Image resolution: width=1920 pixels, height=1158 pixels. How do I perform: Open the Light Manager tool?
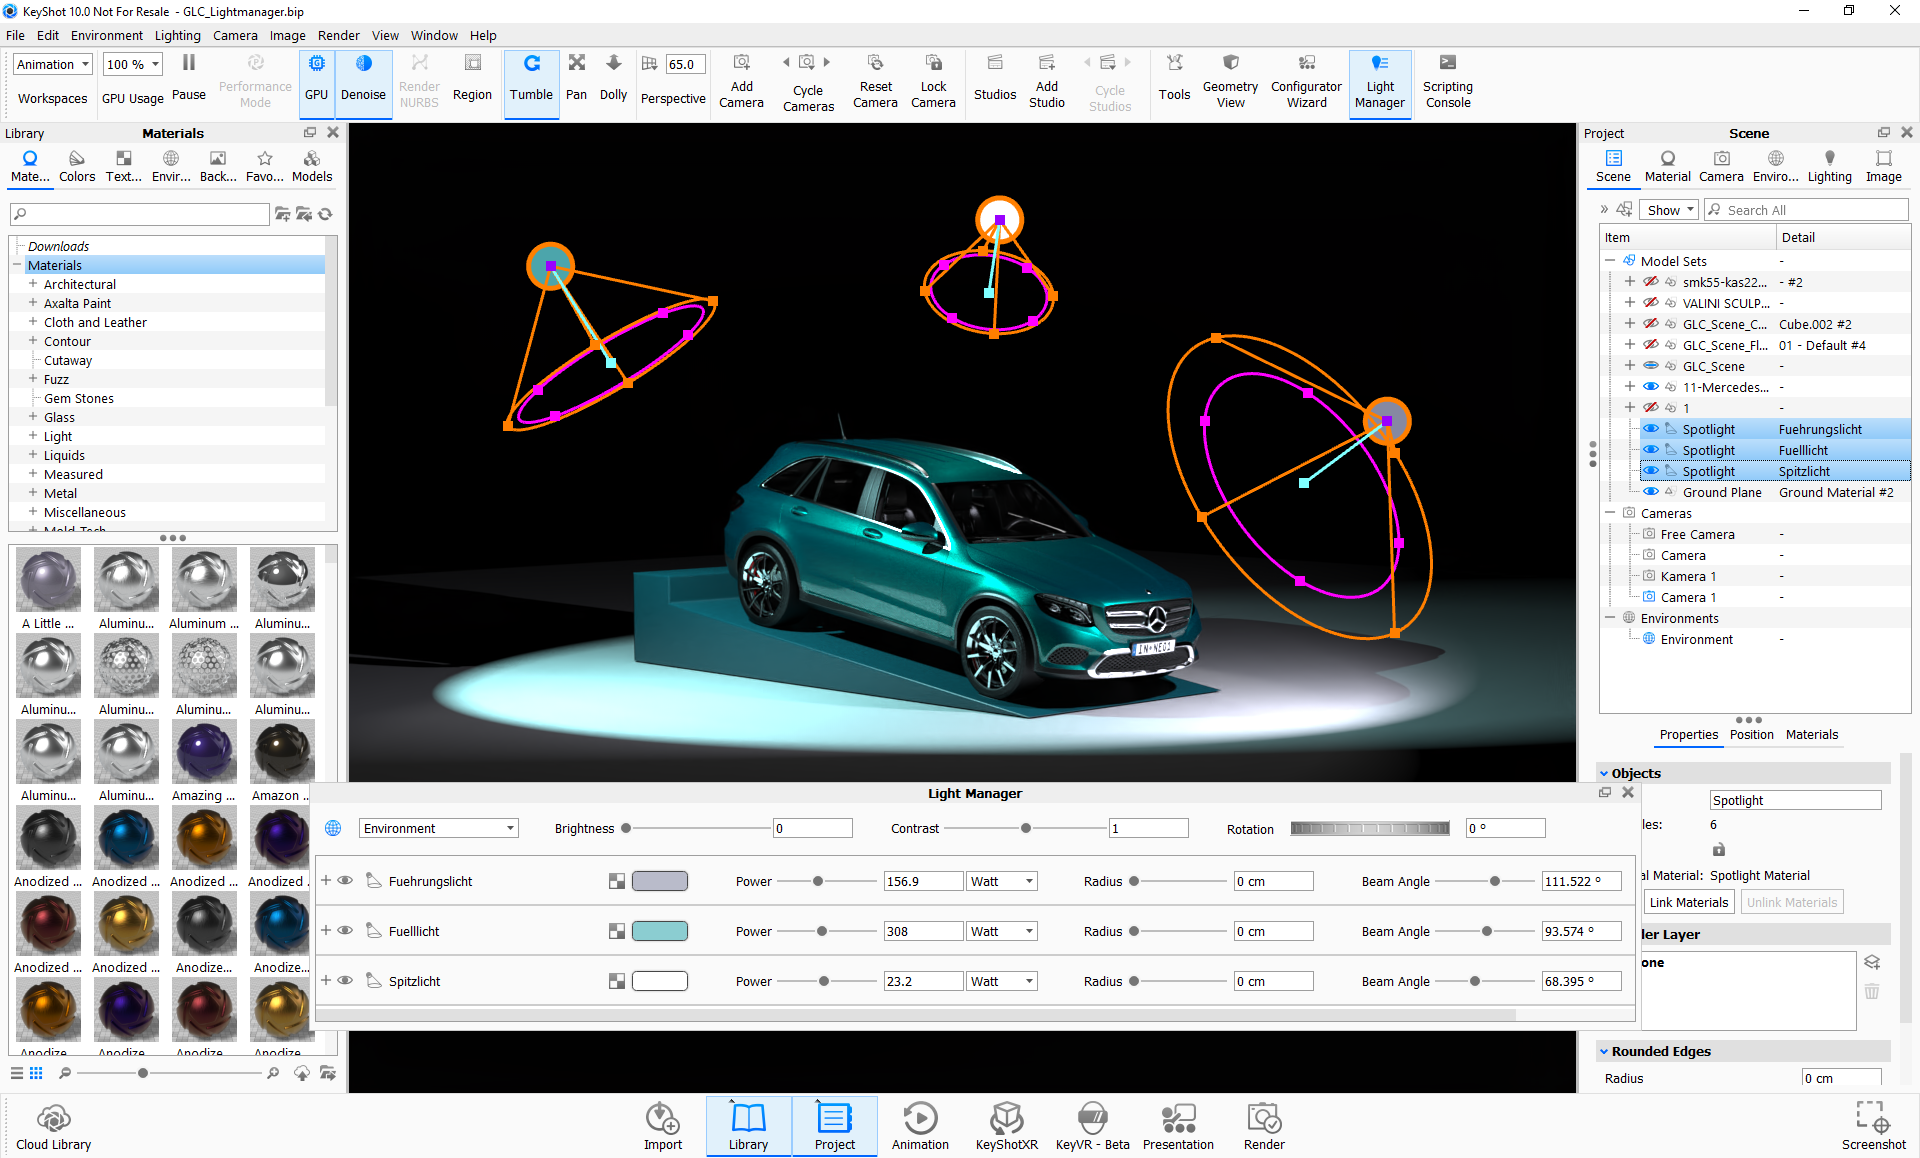1379,82
